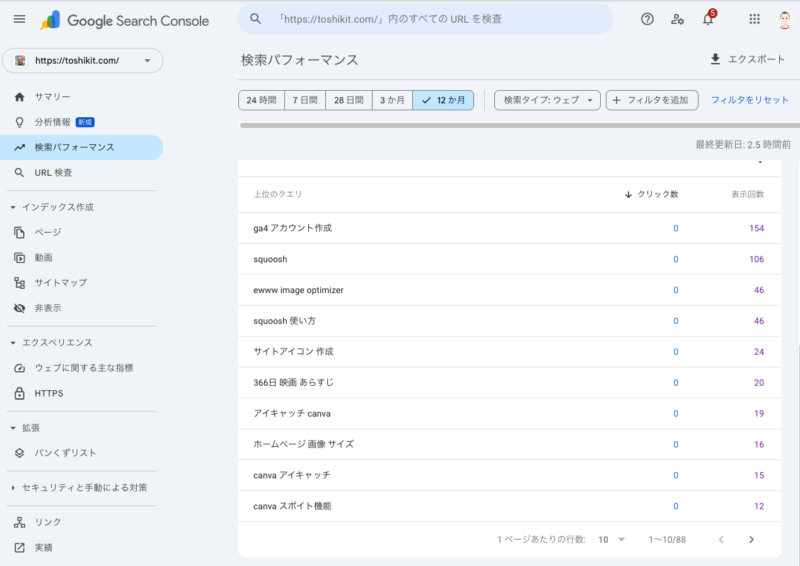Click the horizontal scrollbar under filters

point(519,125)
